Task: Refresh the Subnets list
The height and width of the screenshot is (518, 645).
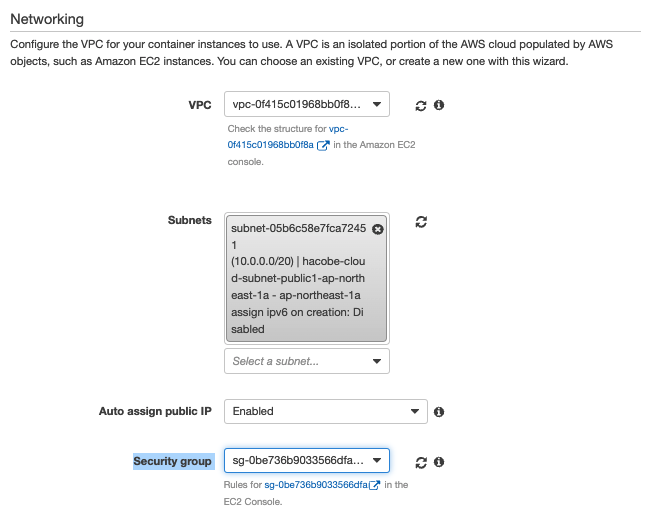Action: 421,222
